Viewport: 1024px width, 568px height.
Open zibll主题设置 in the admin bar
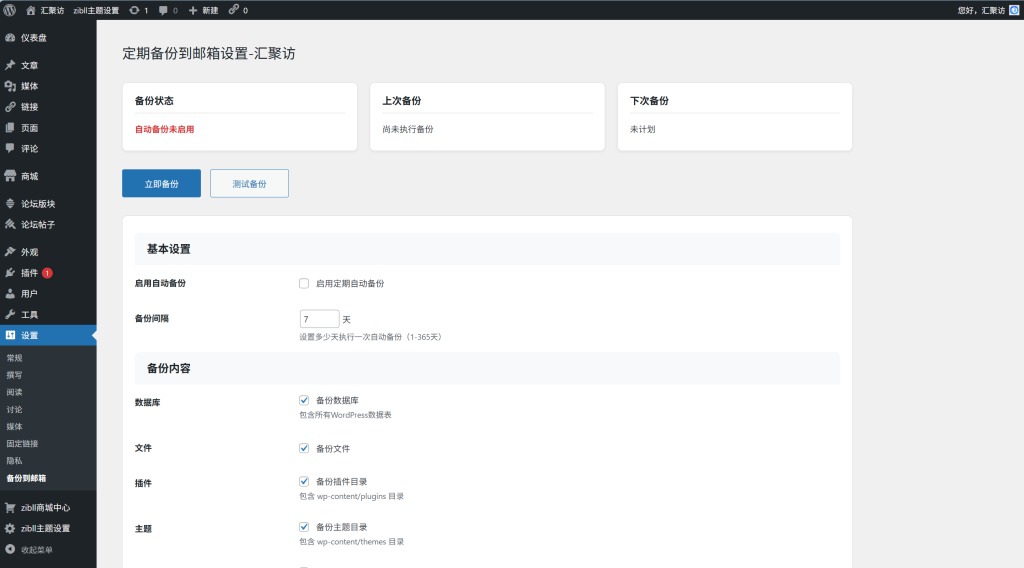click(x=96, y=10)
